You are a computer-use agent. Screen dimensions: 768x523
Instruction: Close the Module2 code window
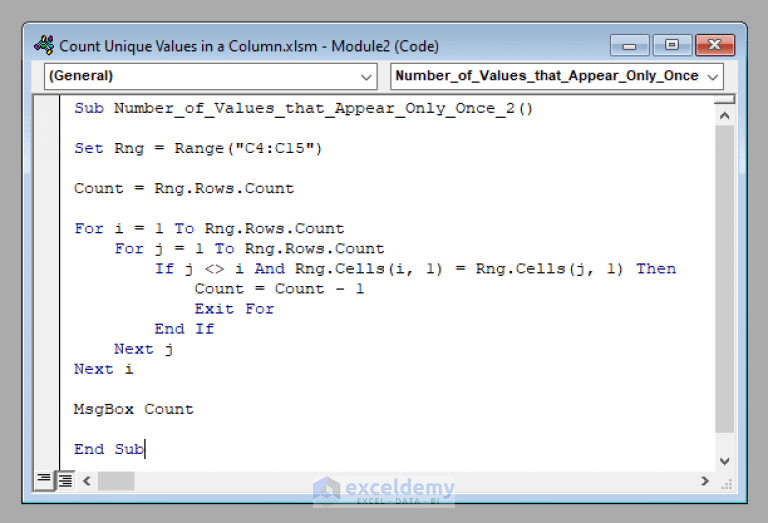pos(715,46)
